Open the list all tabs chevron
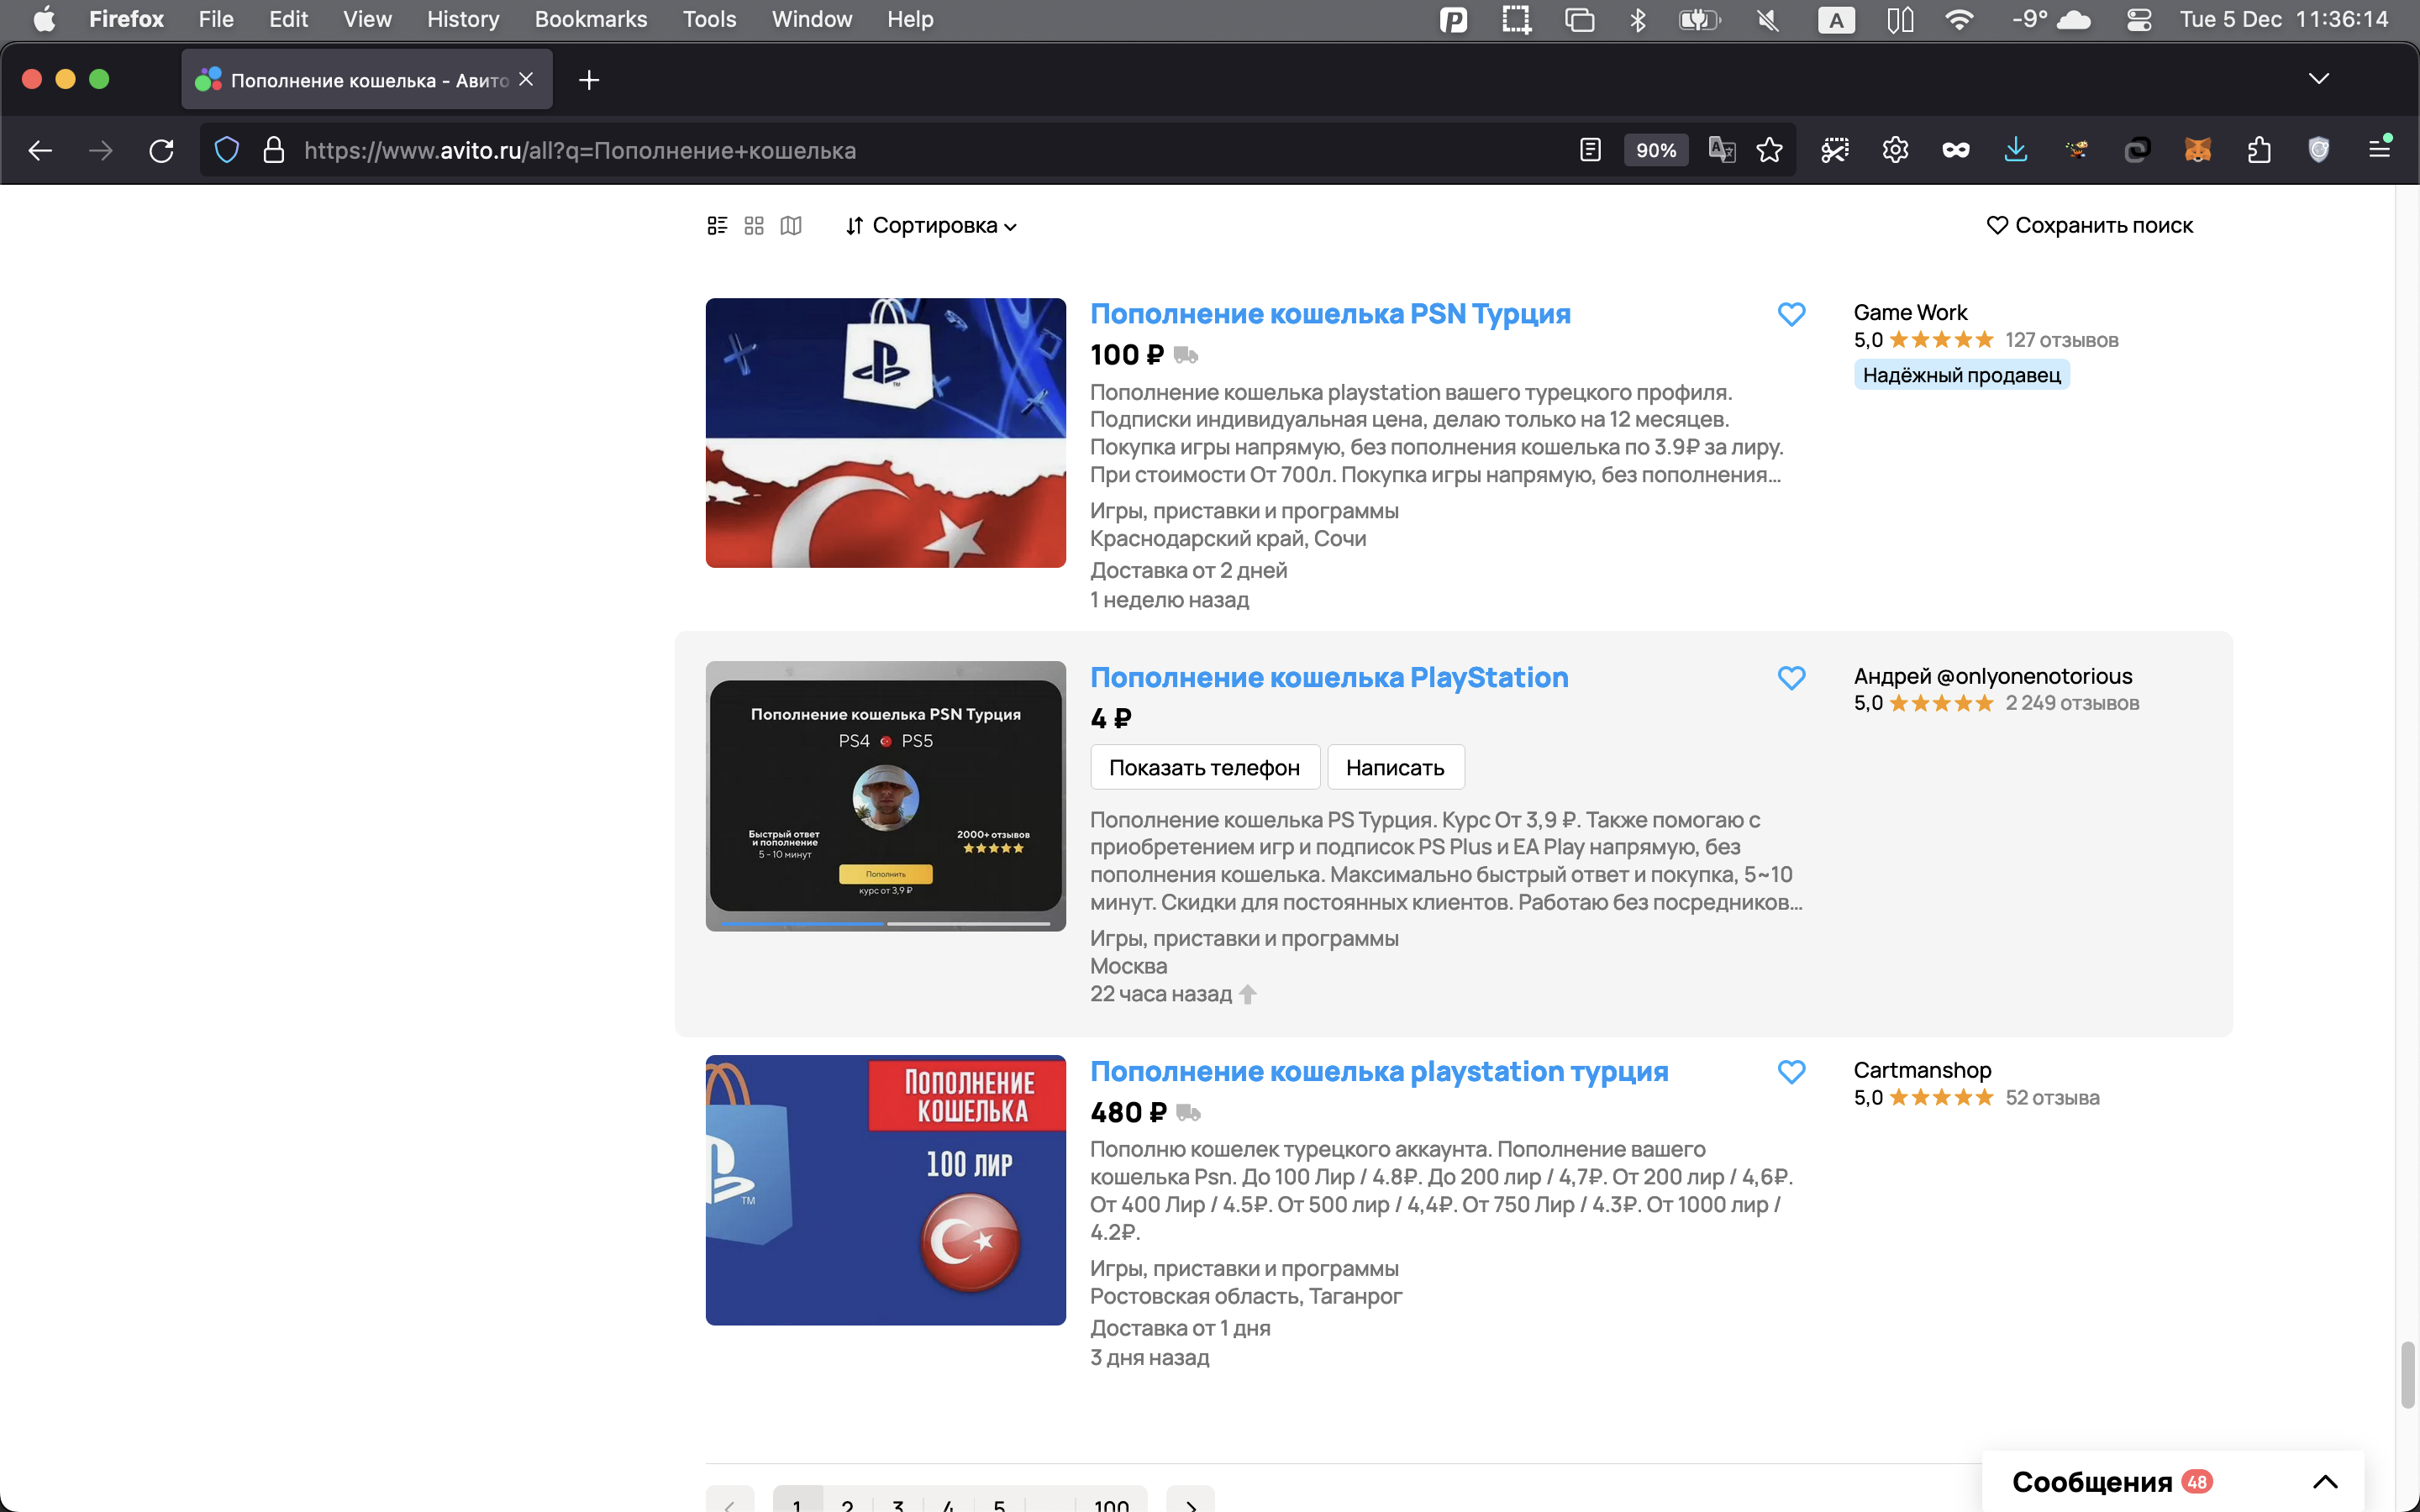 2318,79
